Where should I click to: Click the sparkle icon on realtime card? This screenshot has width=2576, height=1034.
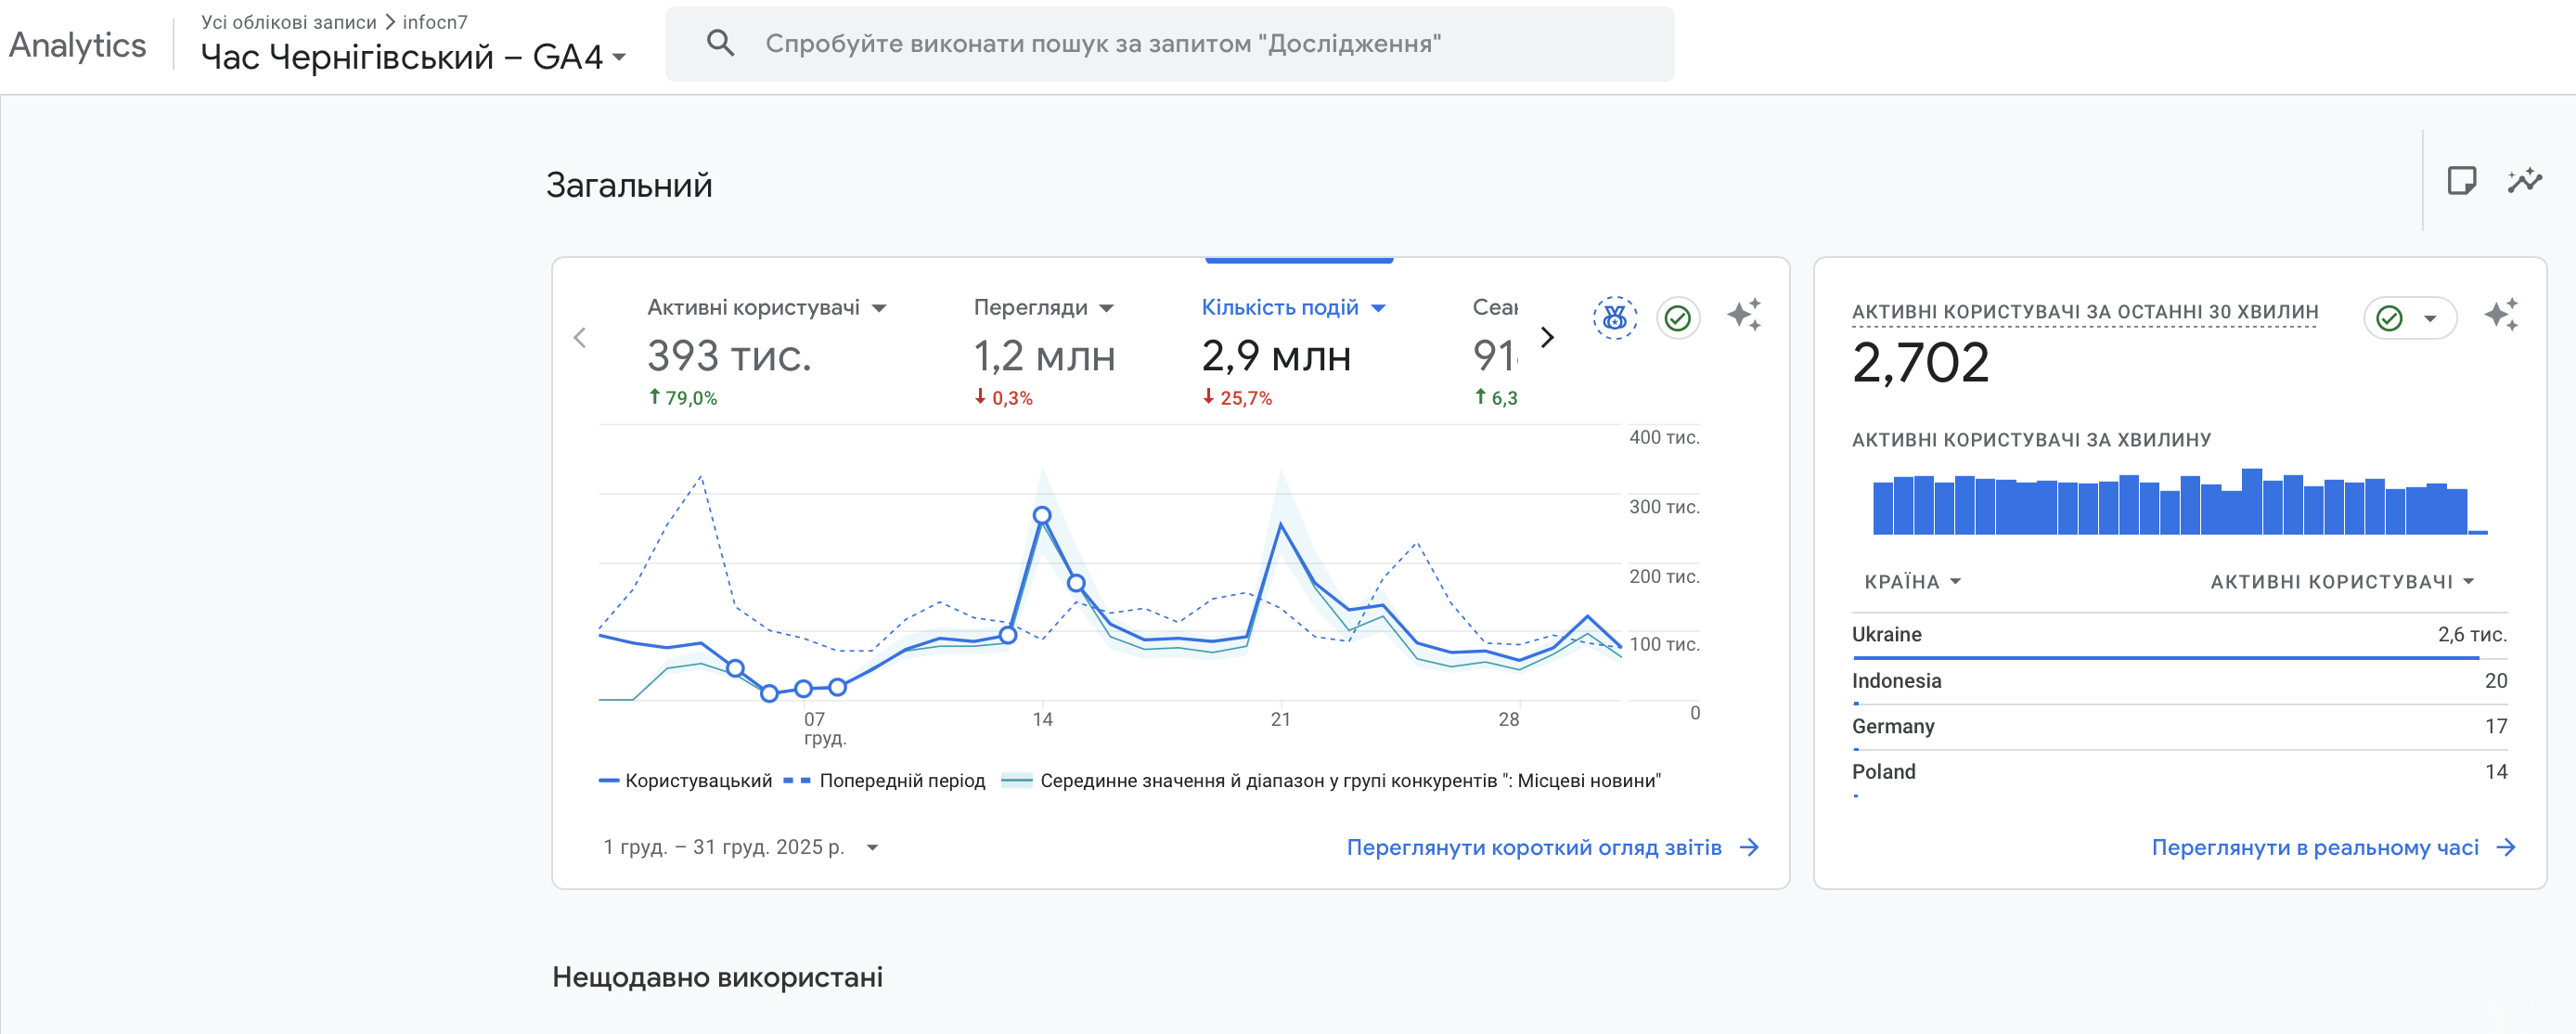(2501, 315)
